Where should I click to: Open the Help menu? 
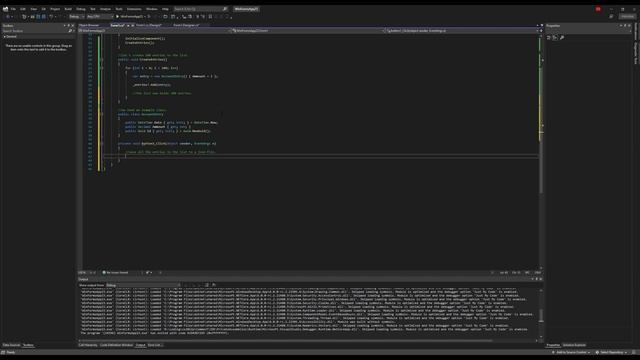click(x=165, y=9)
